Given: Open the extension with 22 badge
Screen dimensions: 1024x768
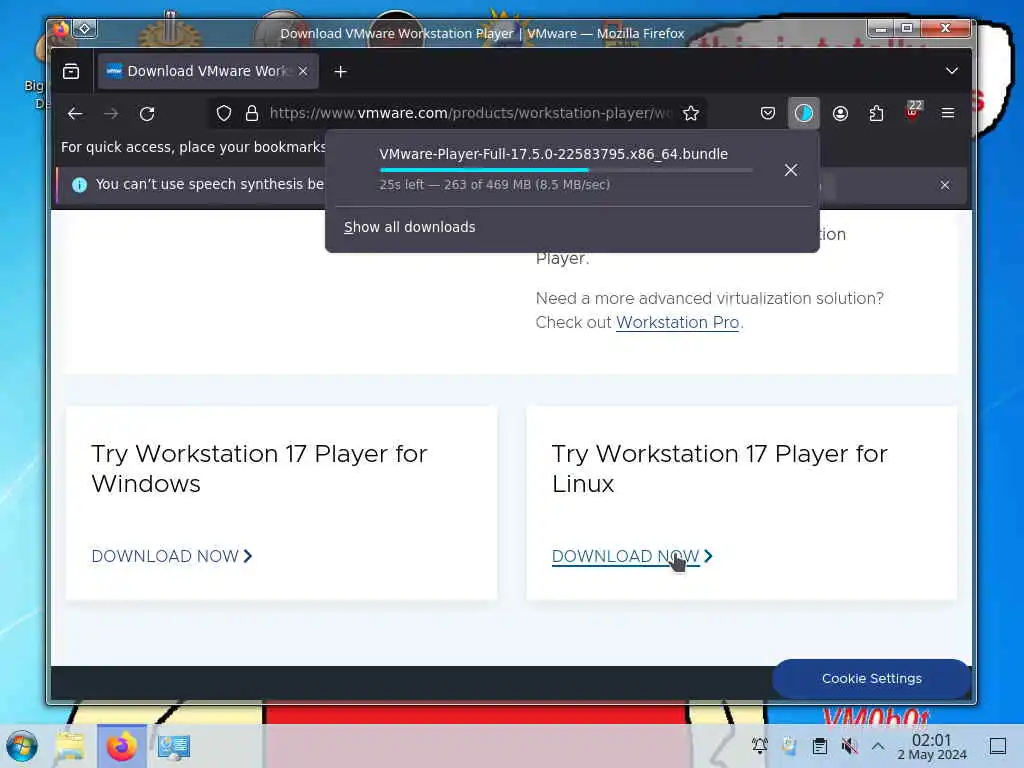Looking at the screenshot, I should 913,111.
